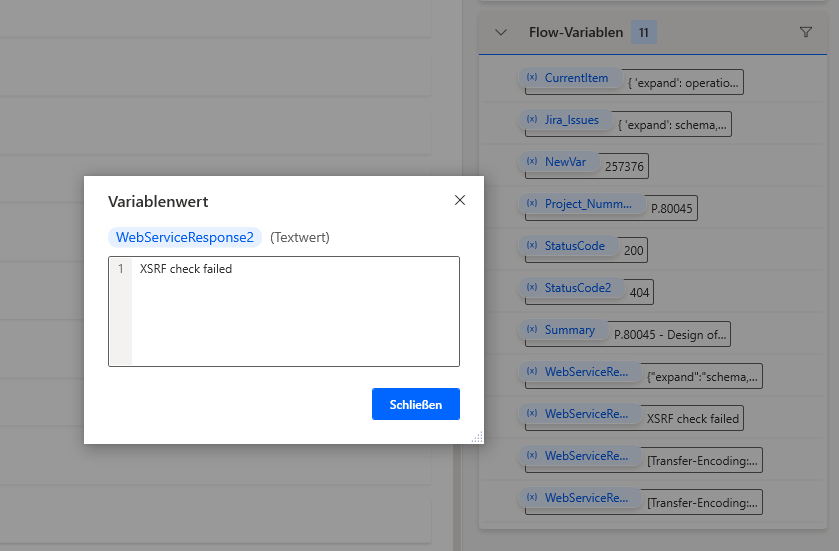Click the StatusCode2 variable icon

tap(532, 287)
